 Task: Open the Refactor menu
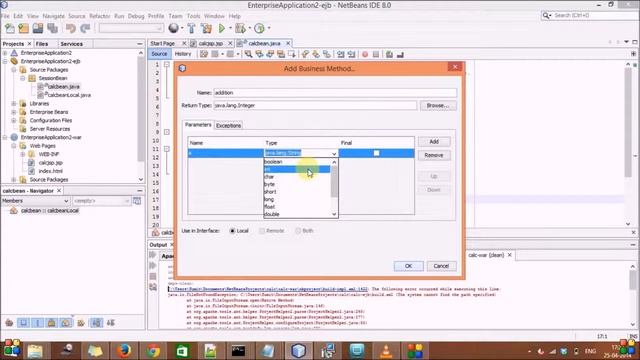pos(100,16)
